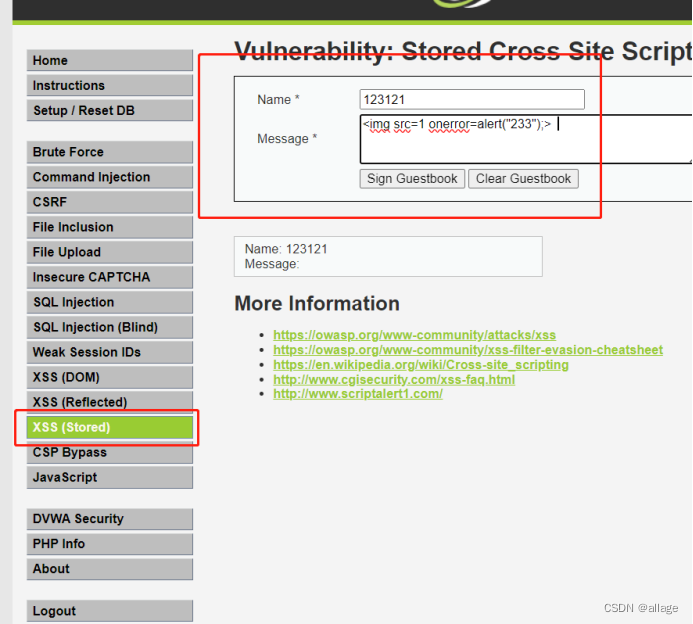The height and width of the screenshot is (624, 693).
Task: Select the JavaScript menu entry
Action: (x=110, y=477)
